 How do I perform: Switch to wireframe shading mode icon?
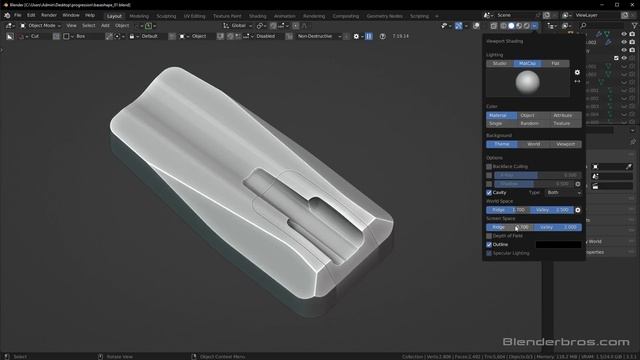[503, 26]
